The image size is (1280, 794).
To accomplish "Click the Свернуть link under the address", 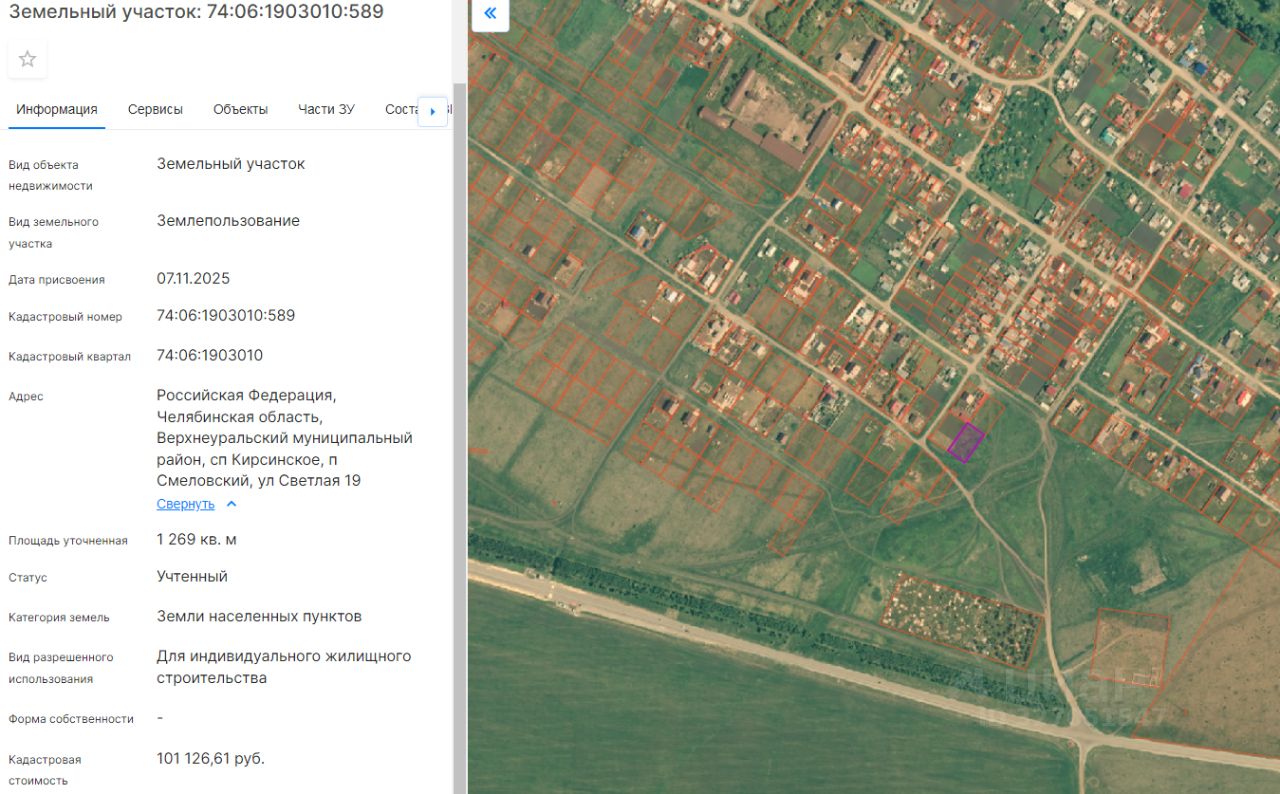I will [185, 504].
